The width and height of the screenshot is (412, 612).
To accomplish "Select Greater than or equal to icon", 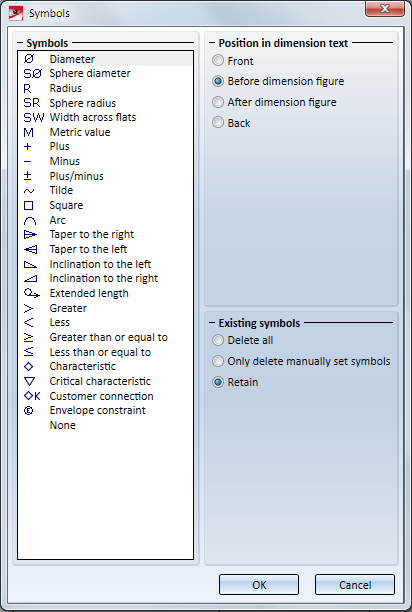I will point(28,338).
